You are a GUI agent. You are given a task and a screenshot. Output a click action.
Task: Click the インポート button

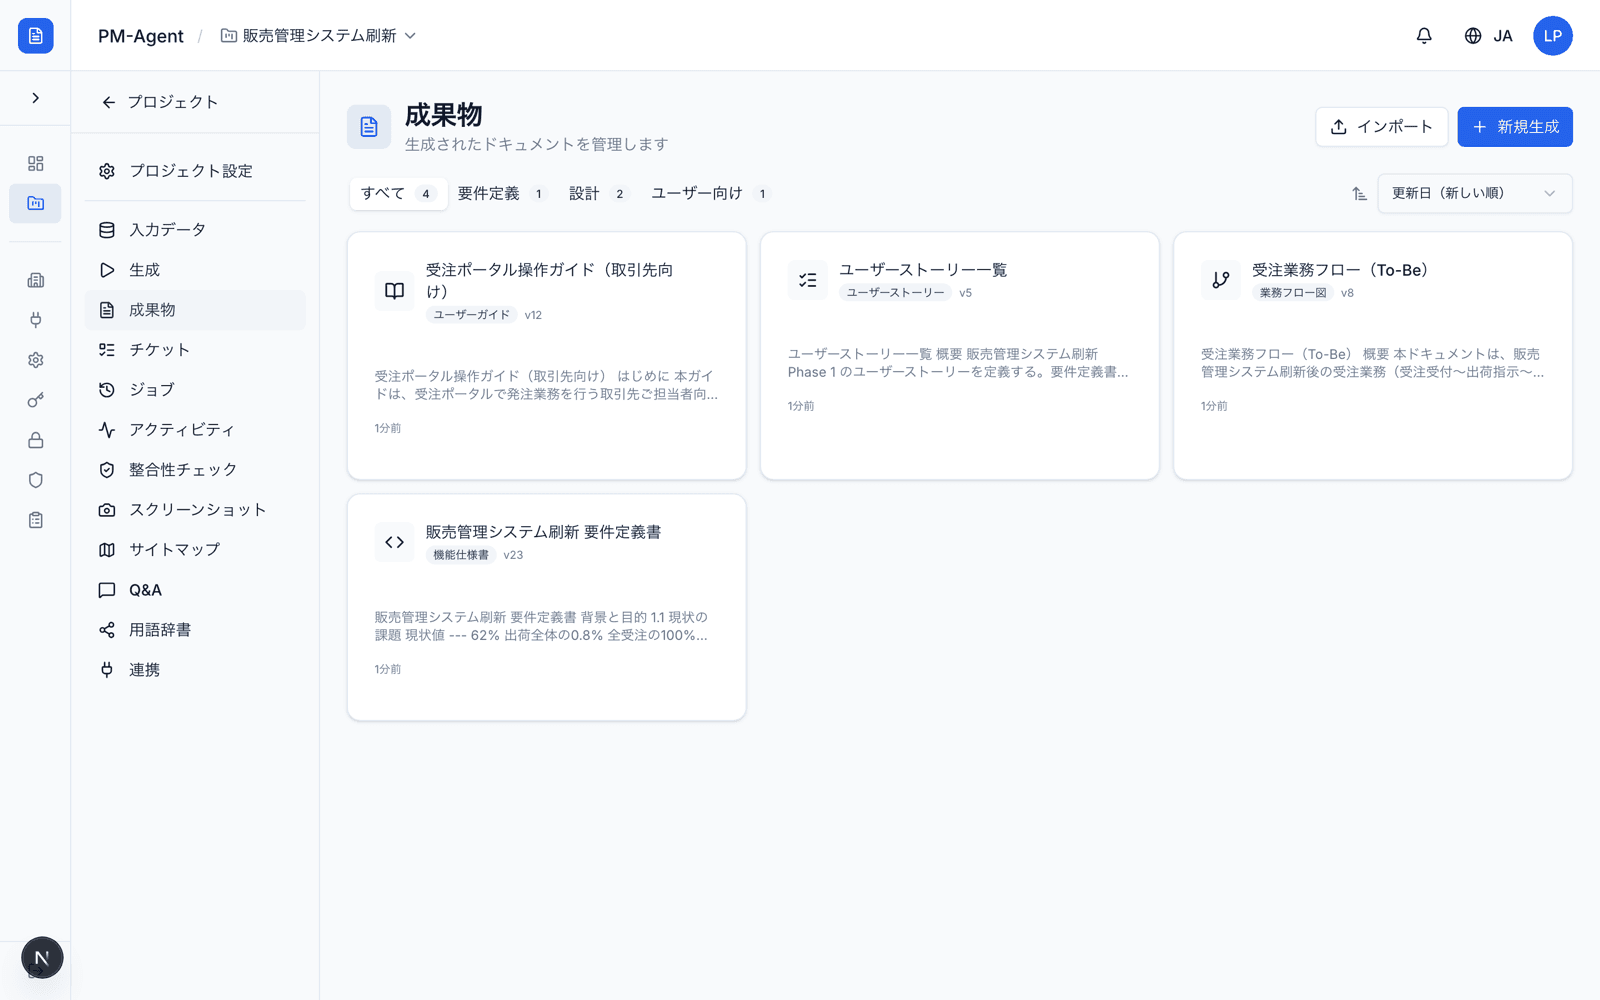1381,127
